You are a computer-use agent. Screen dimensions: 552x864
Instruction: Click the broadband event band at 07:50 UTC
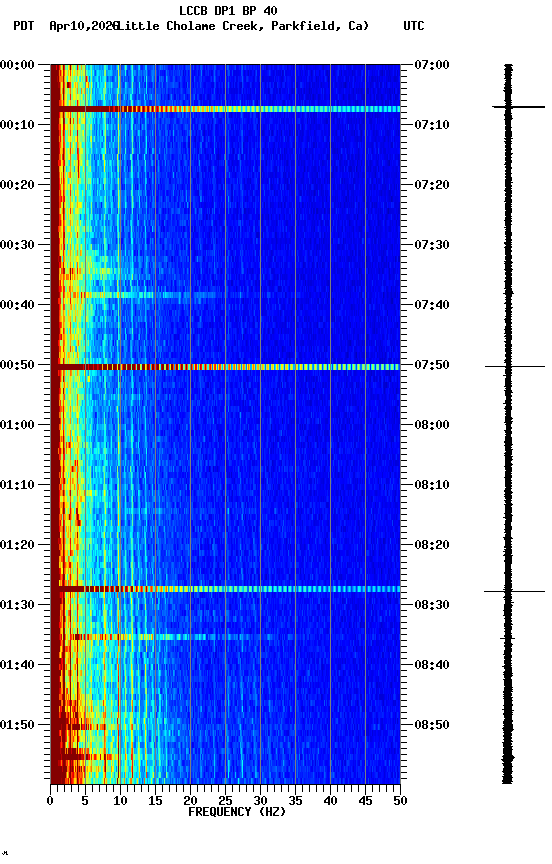point(225,367)
